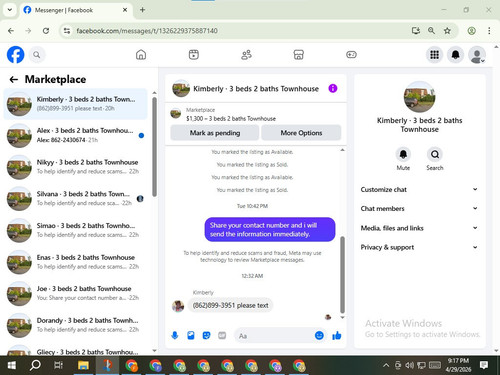The image size is (500, 375).
Task: Open Dorandy's townhouse conversation
Action: pos(75,325)
